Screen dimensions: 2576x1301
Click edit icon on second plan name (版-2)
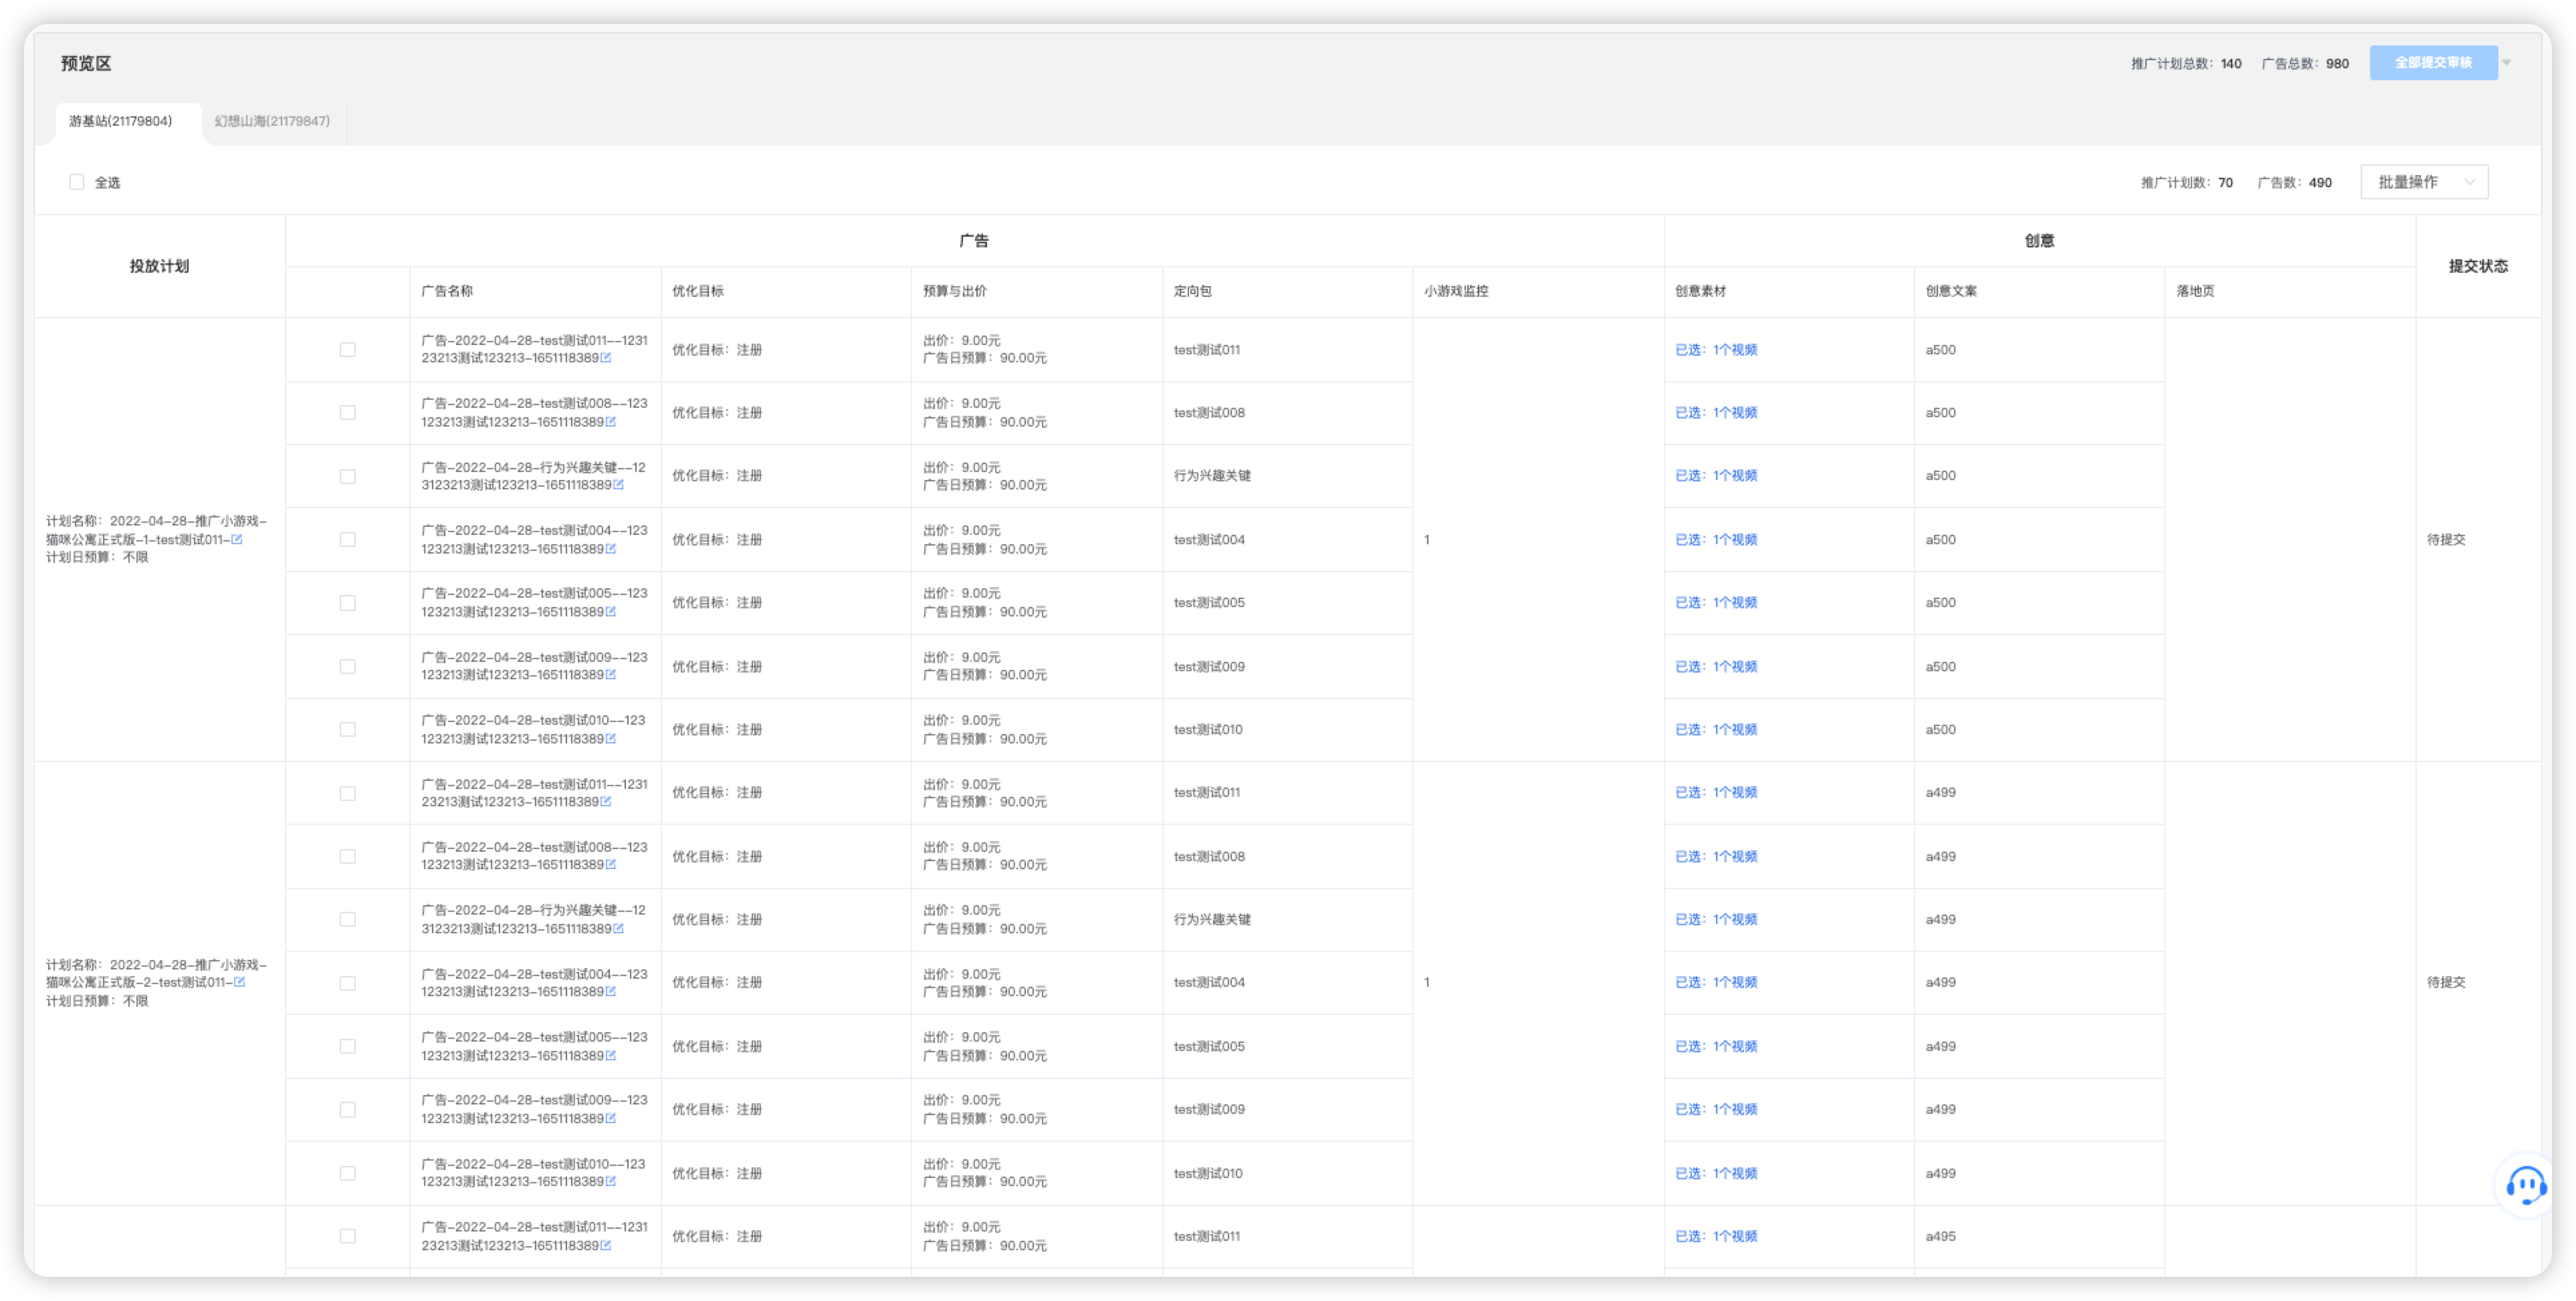pyautogui.click(x=239, y=983)
